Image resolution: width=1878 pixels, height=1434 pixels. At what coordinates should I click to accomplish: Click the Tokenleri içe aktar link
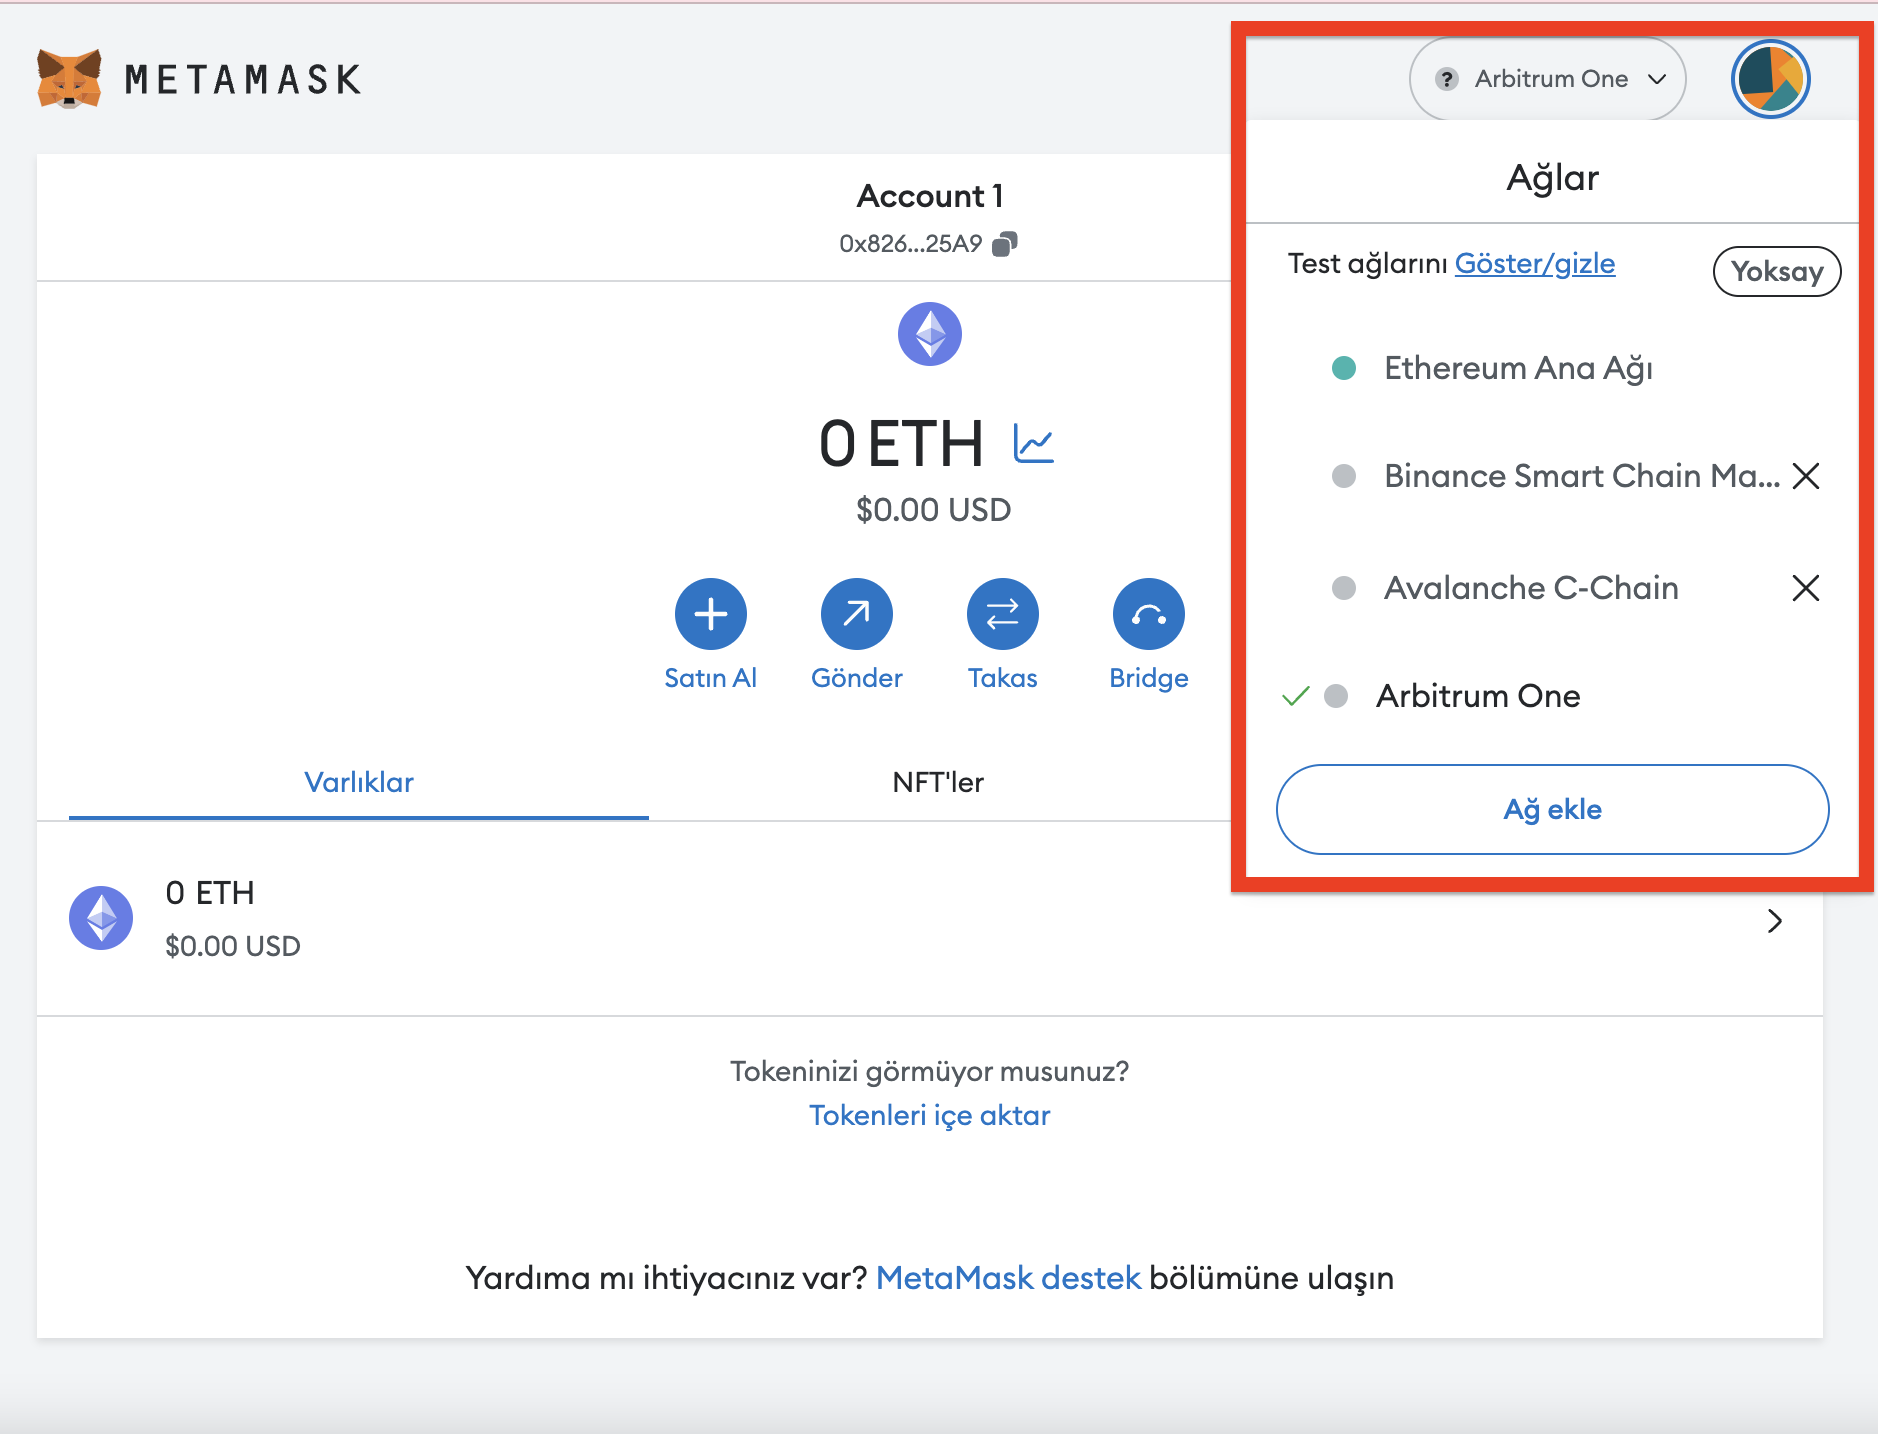pos(929,1115)
